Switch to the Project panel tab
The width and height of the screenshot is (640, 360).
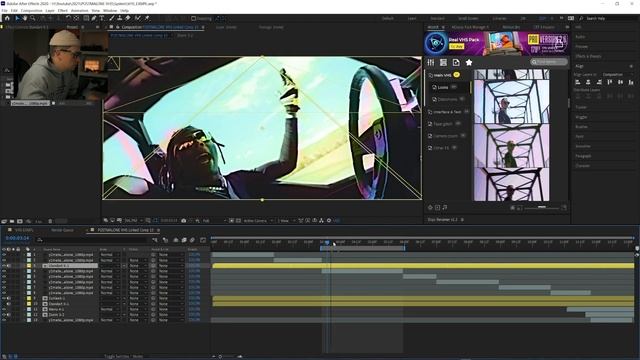click(x=72, y=27)
